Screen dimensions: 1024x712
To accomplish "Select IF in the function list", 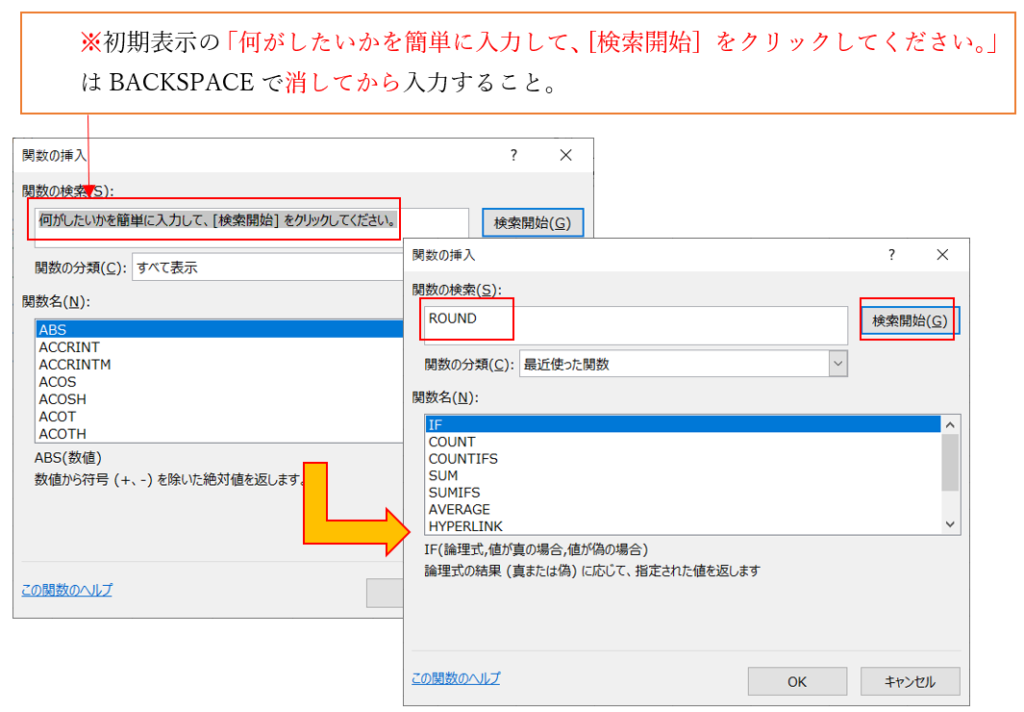I will point(680,425).
